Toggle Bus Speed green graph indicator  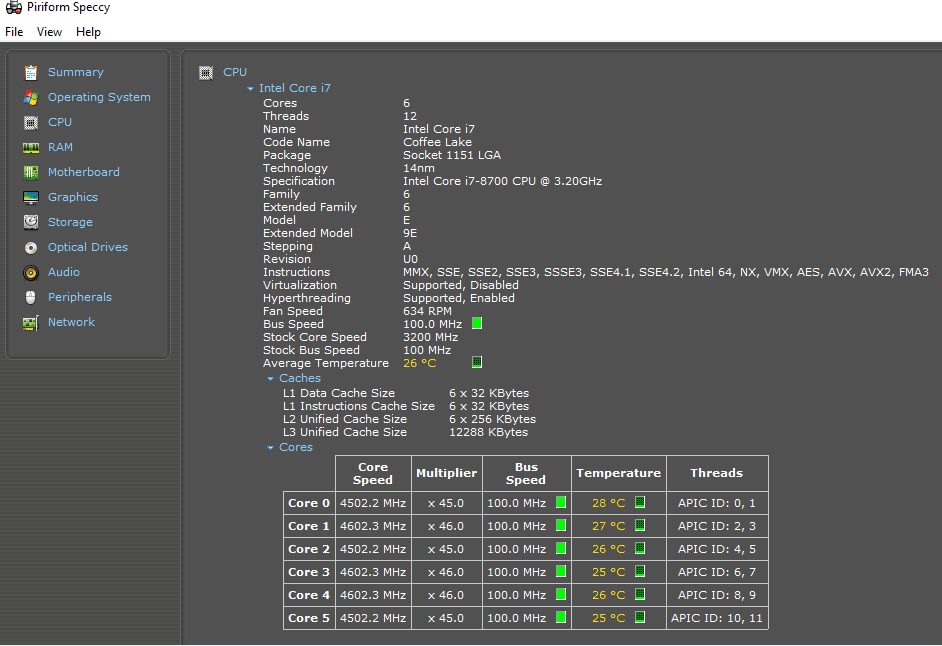click(477, 323)
